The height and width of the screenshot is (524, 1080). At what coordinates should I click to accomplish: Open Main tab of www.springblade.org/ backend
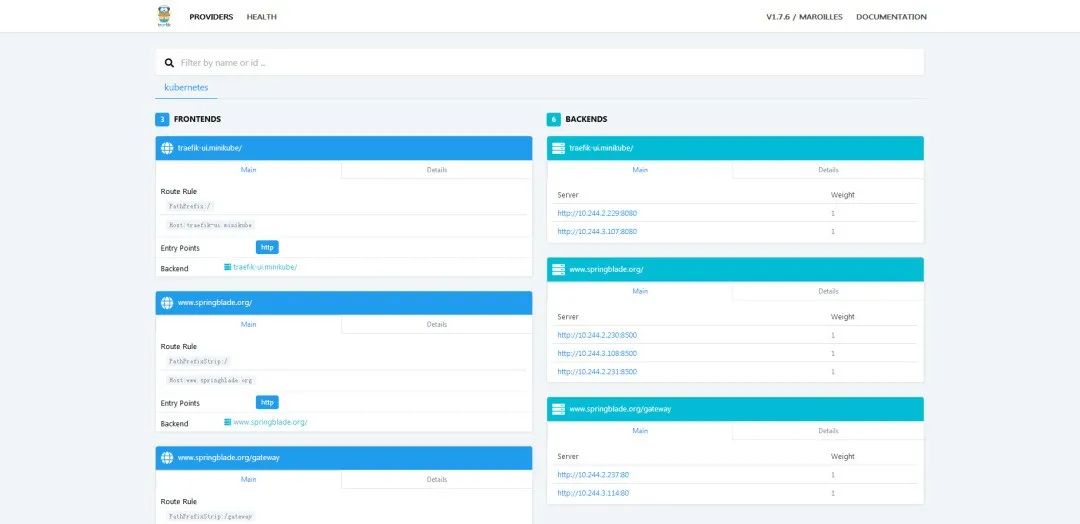[640, 291]
